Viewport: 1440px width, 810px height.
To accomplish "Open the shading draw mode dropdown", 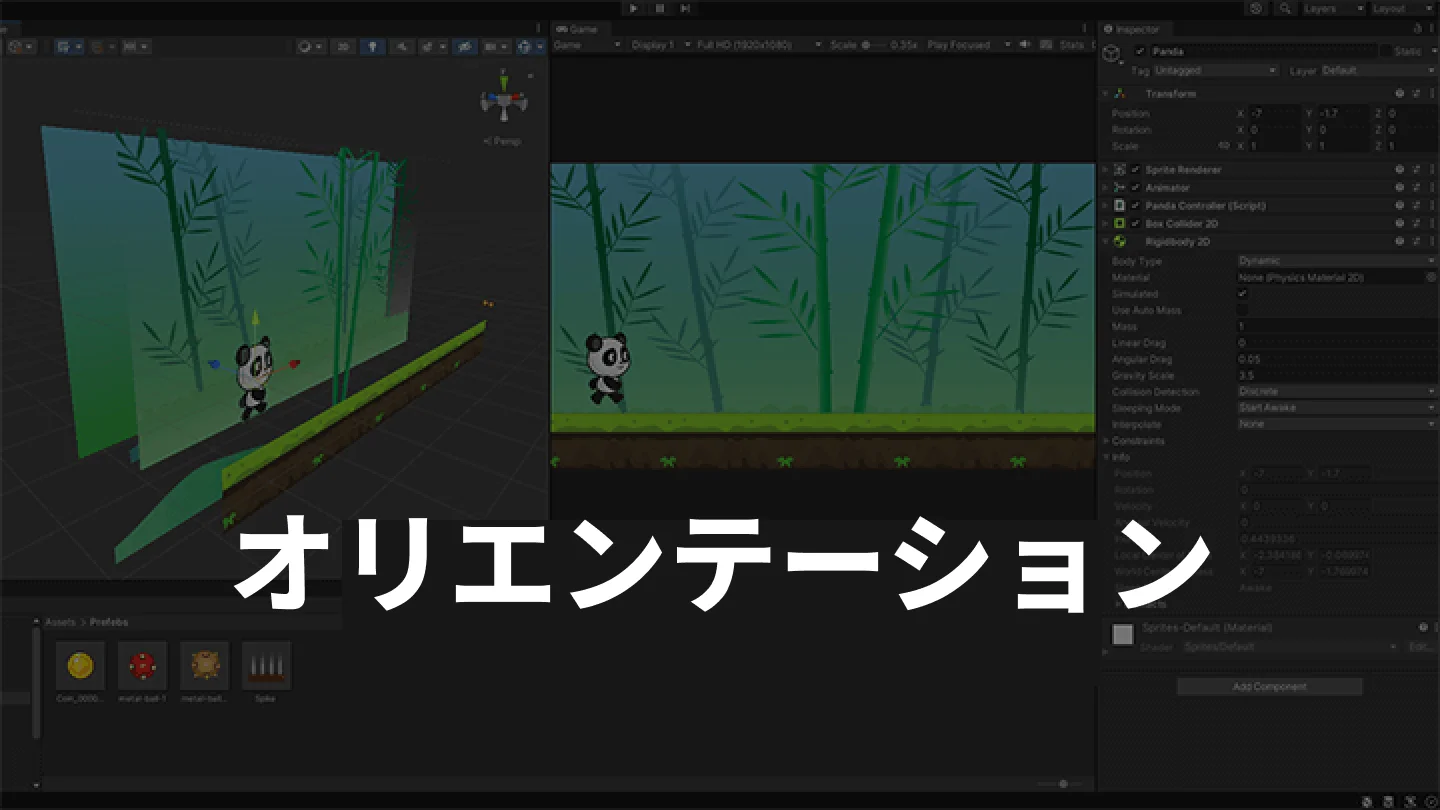I will coord(310,46).
